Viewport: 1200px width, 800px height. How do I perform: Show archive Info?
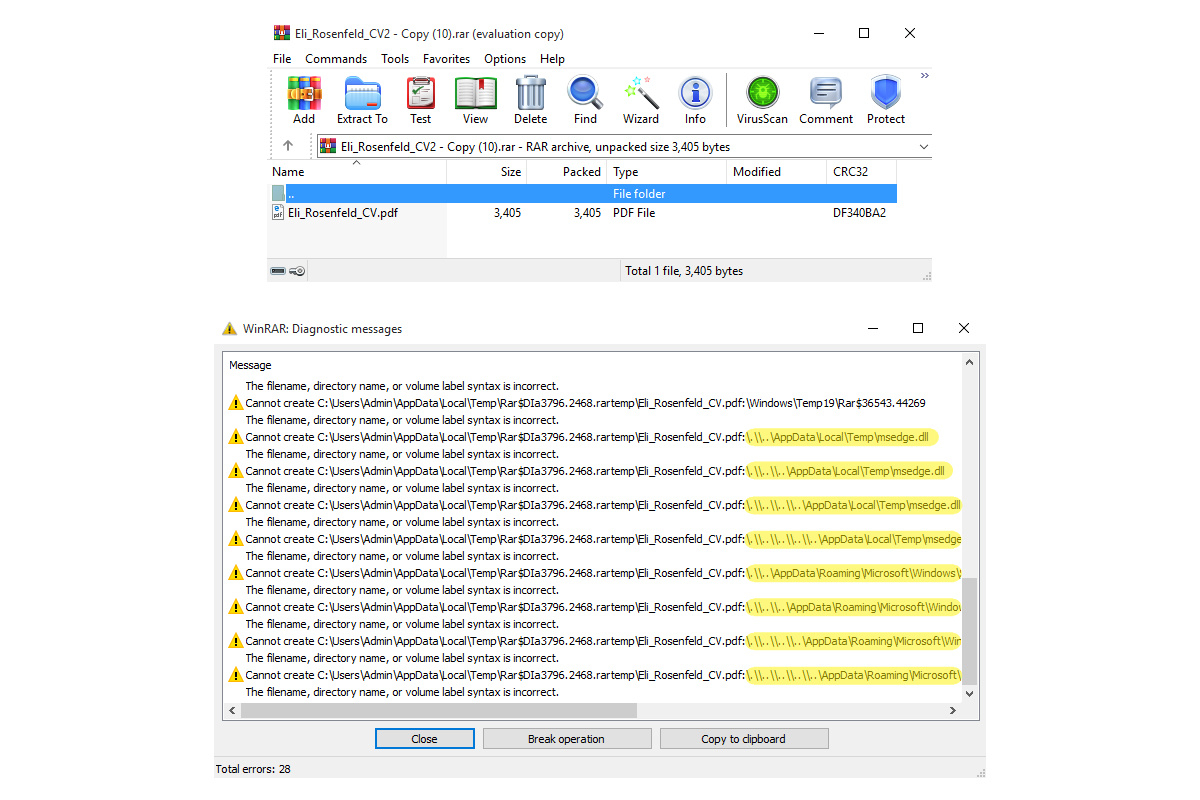pos(695,100)
